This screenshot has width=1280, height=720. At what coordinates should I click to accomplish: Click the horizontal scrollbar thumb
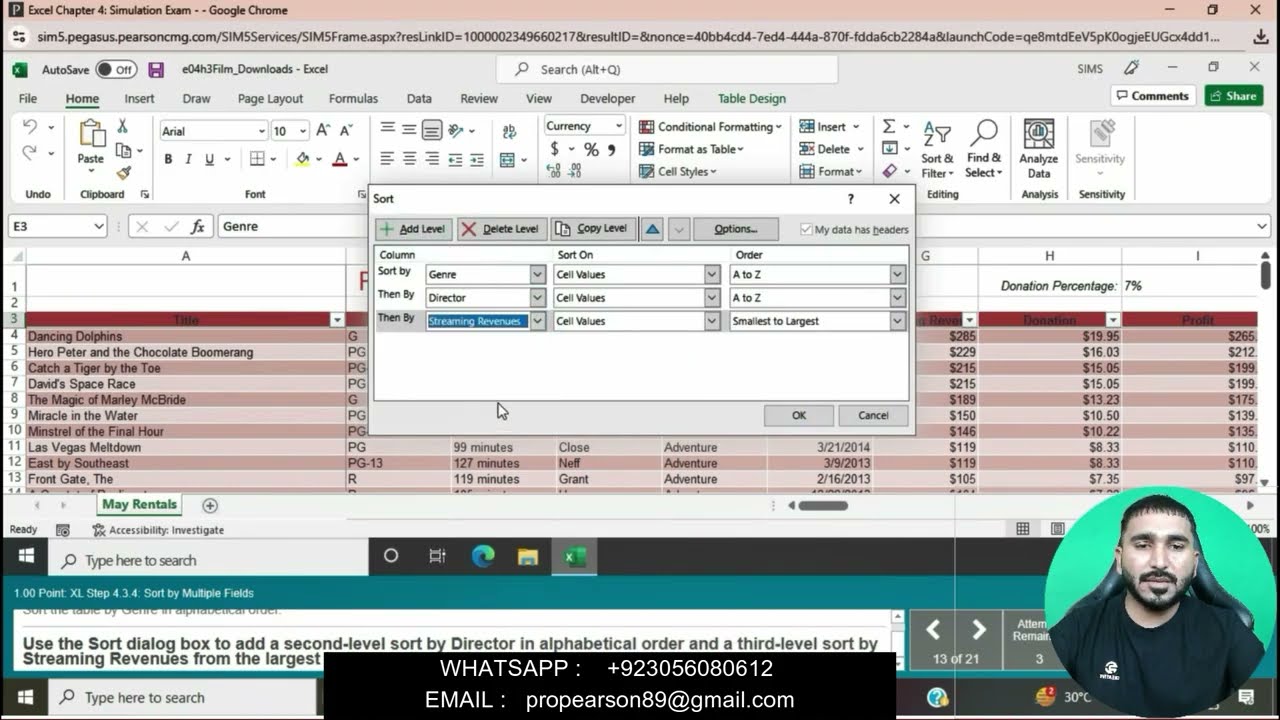click(823, 505)
